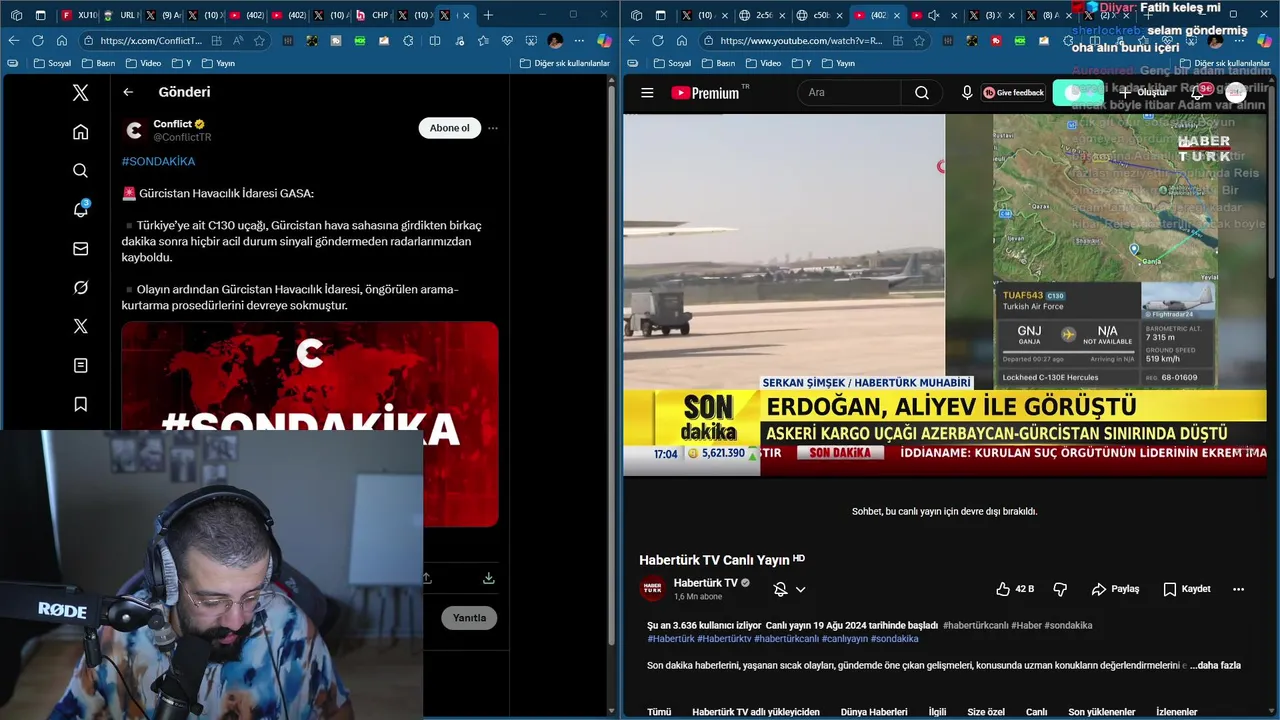This screenshot has height=720, width=1280.
Task: Open Grok icon in X sidebar
Action: point(81,288)
